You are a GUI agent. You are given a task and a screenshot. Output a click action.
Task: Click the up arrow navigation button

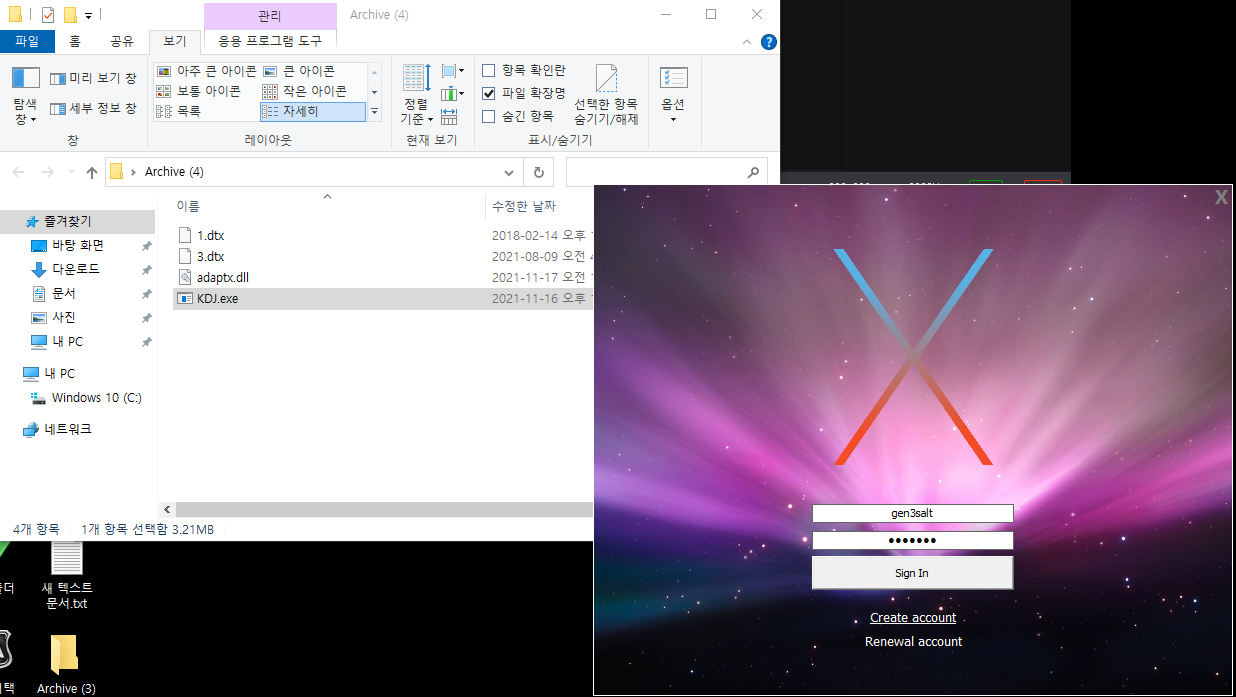[x=92, y=172]
